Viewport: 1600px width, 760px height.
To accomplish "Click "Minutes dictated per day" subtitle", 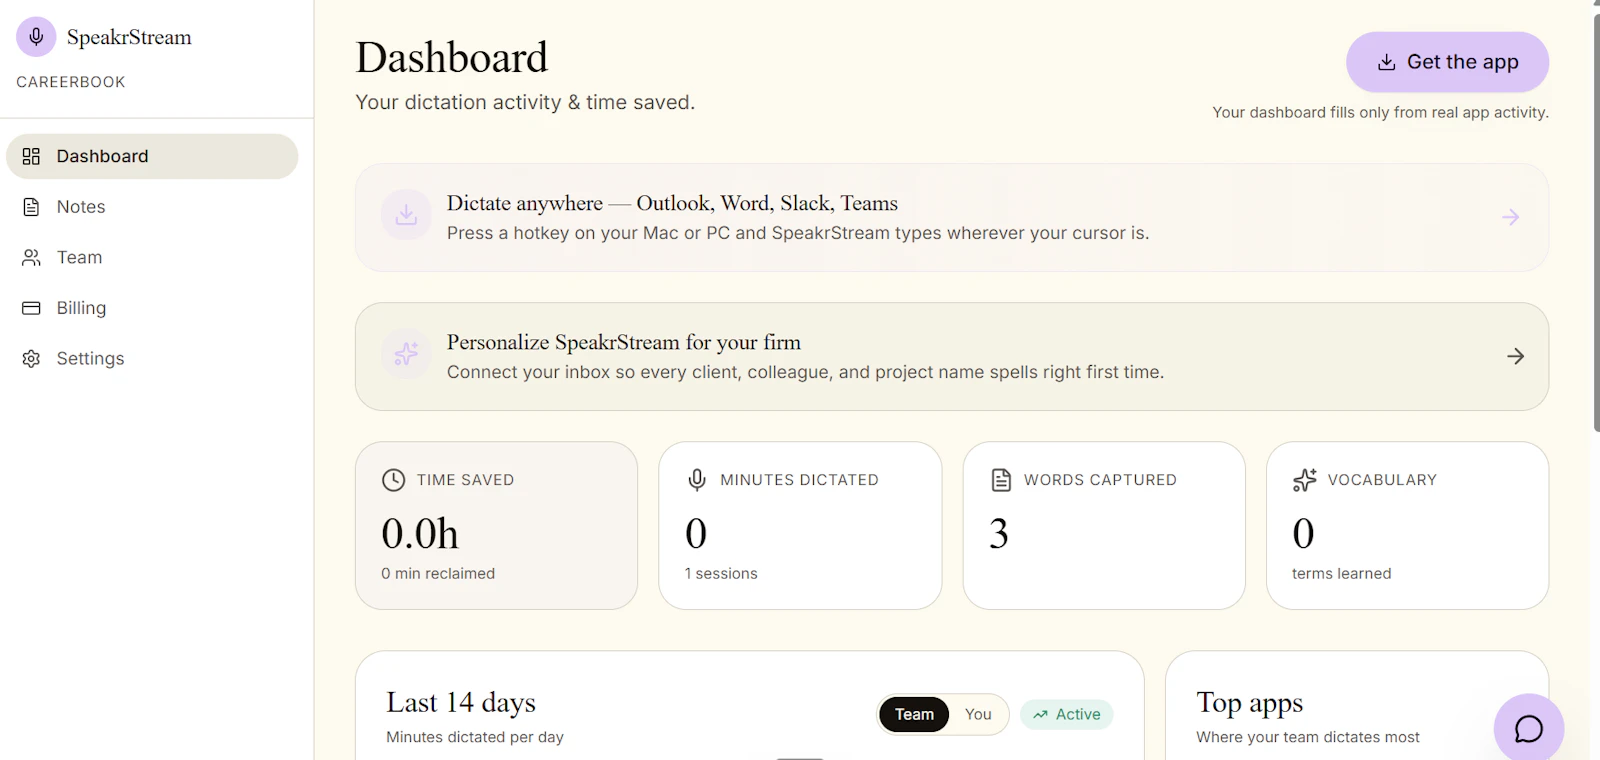I will pos(475,737).
